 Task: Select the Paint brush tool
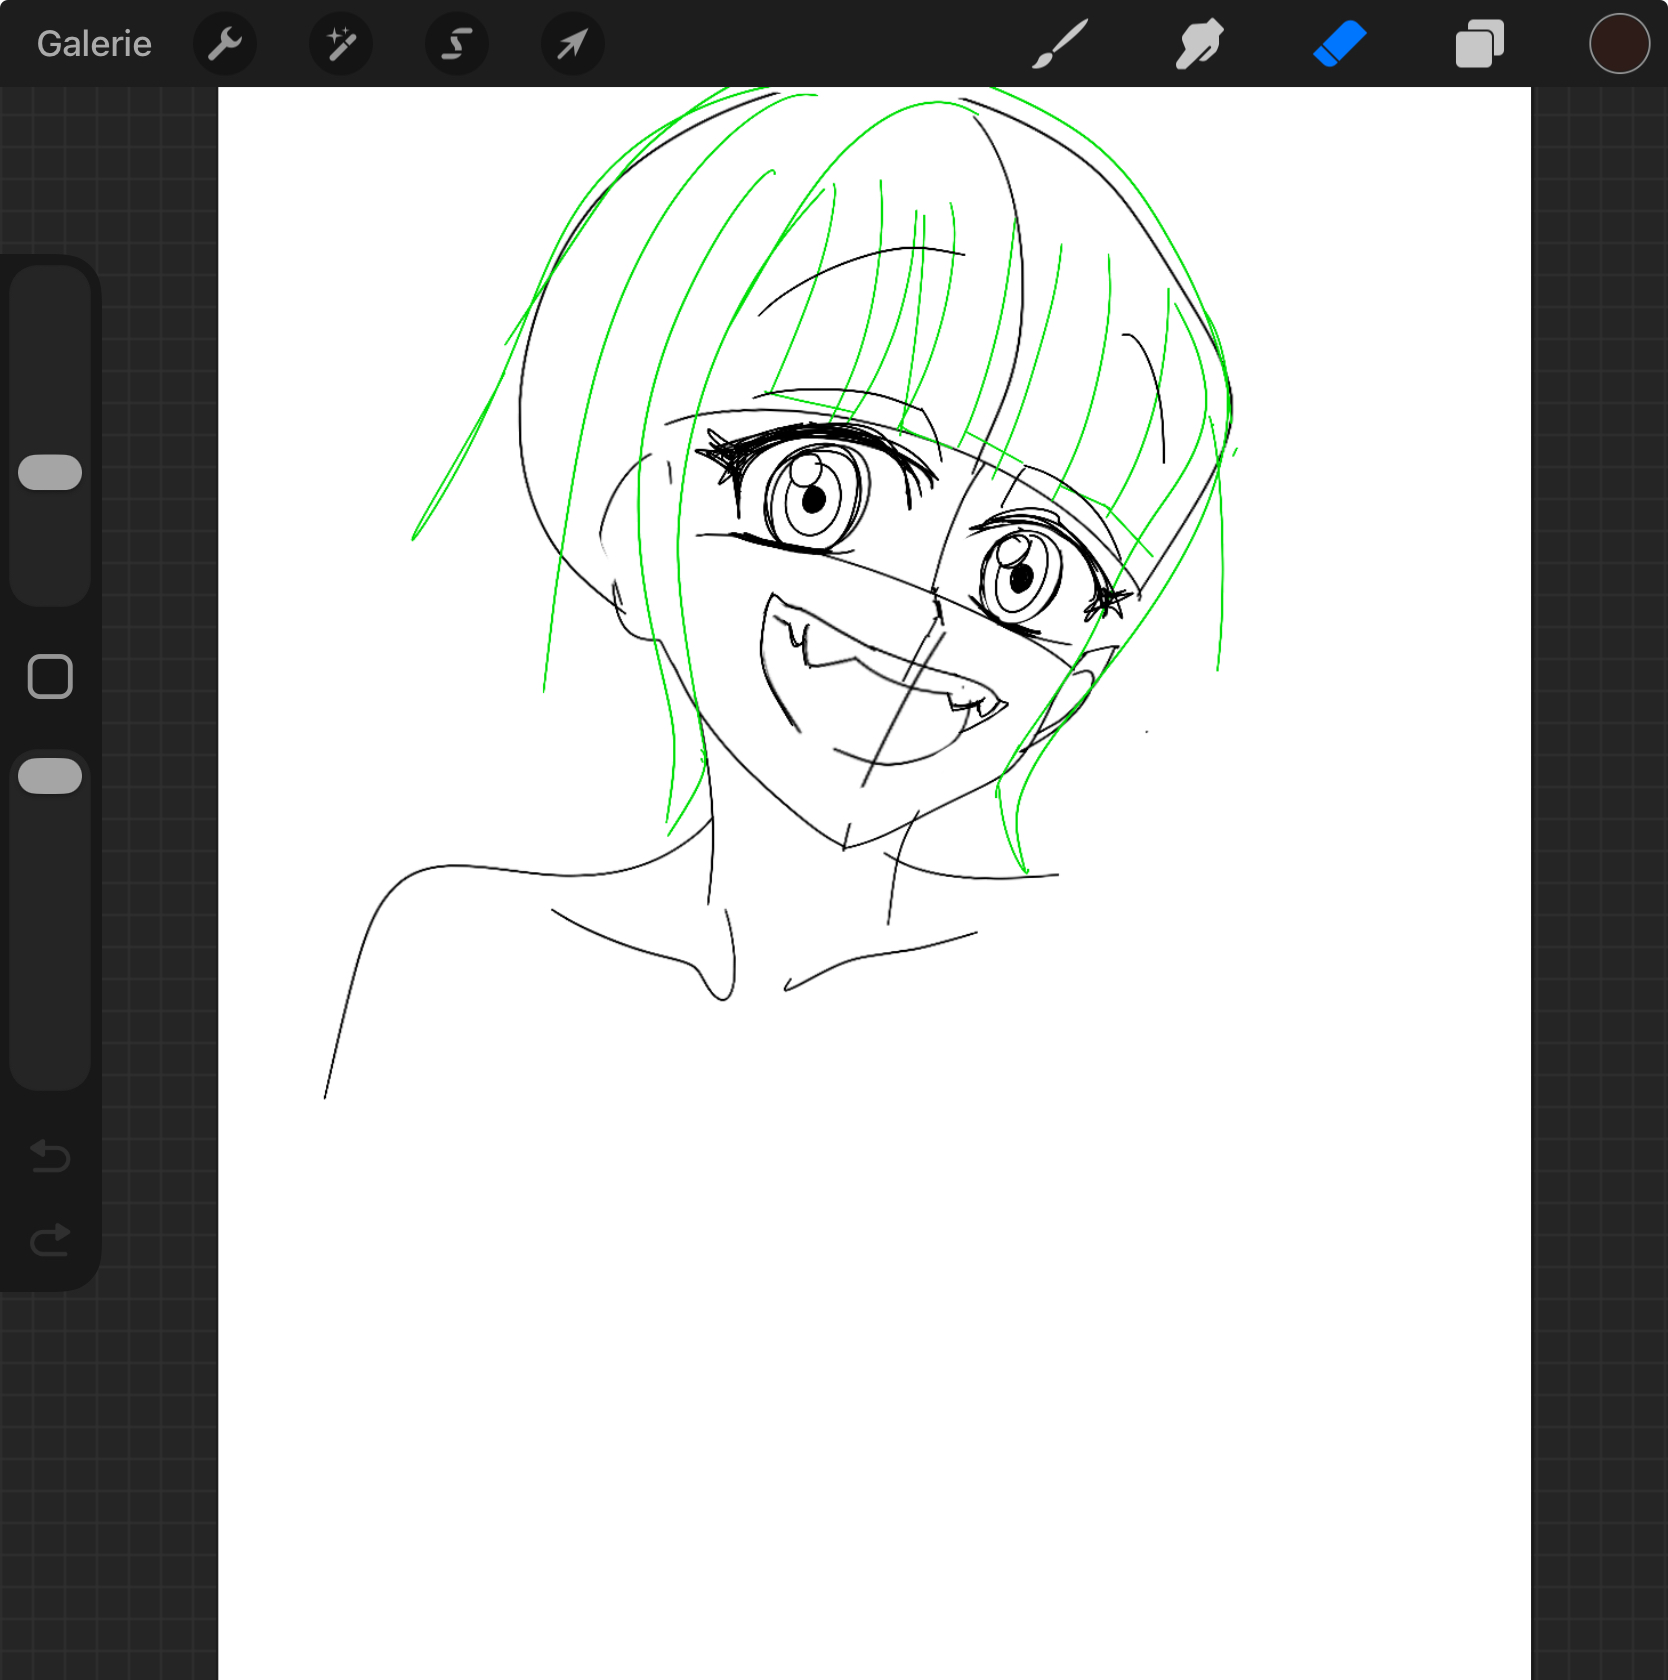[1060, 44]
